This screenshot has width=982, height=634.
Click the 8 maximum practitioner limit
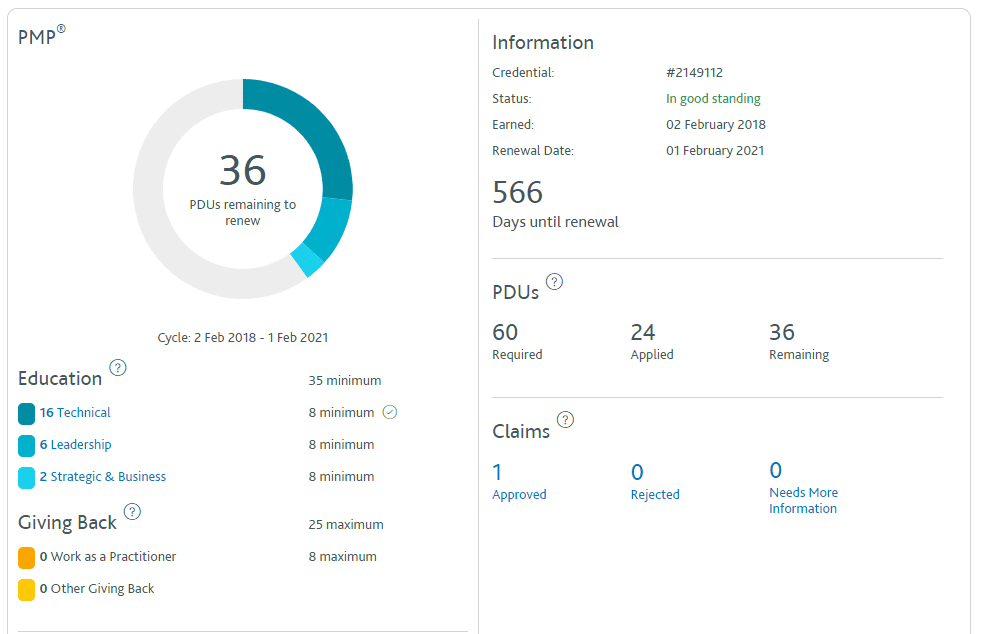click(343, 557)
